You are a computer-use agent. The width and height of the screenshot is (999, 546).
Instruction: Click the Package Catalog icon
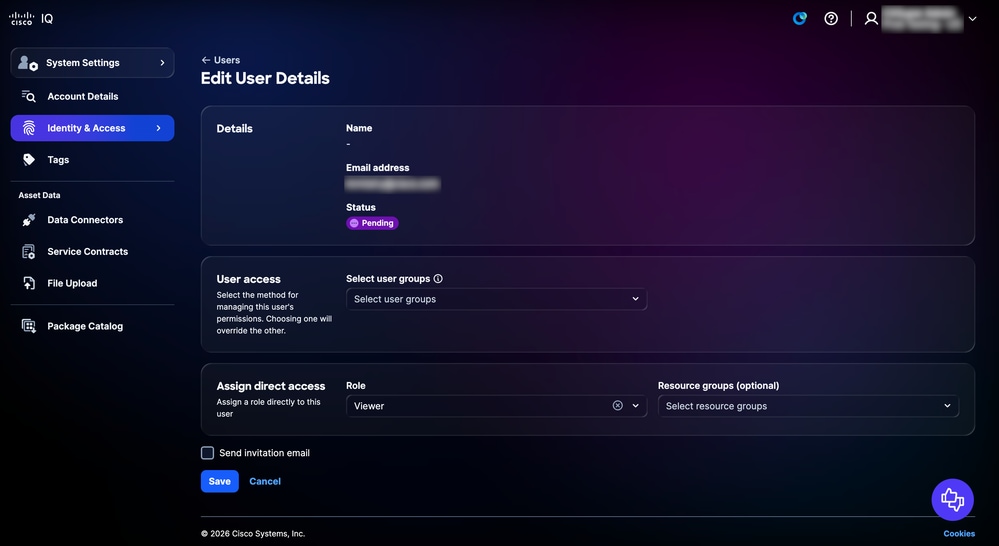click(29, 326)
